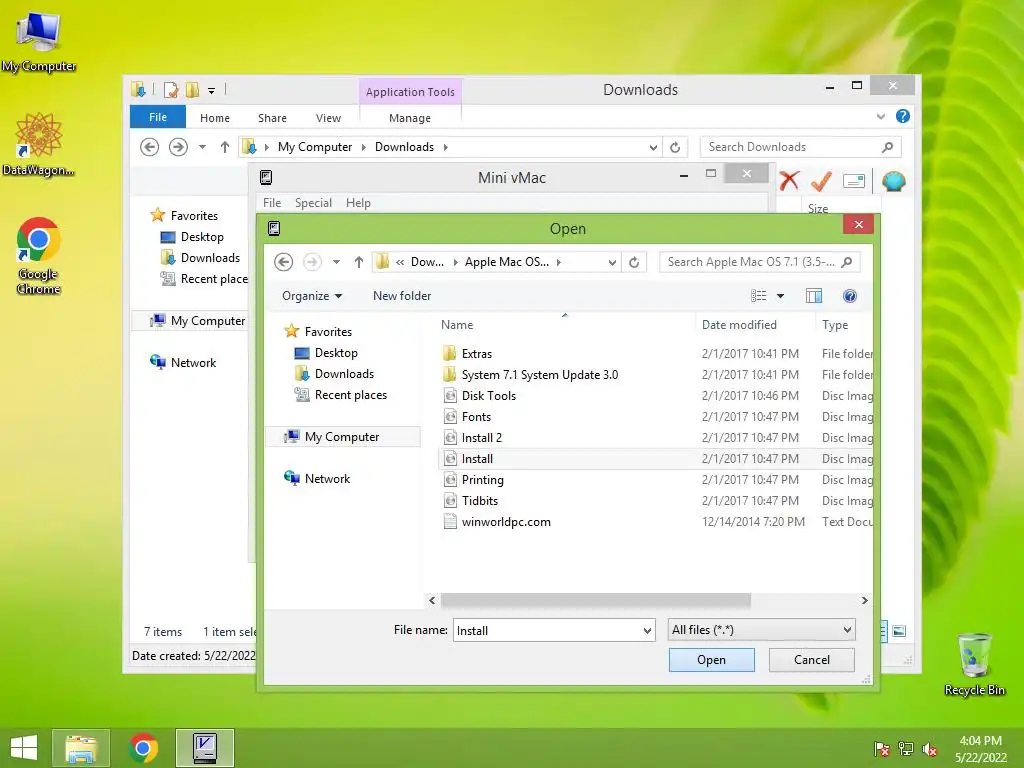Viewport: 1024px width, 768px height.
Task: Click the blue File ribbon tab
Action: point(158,117)
